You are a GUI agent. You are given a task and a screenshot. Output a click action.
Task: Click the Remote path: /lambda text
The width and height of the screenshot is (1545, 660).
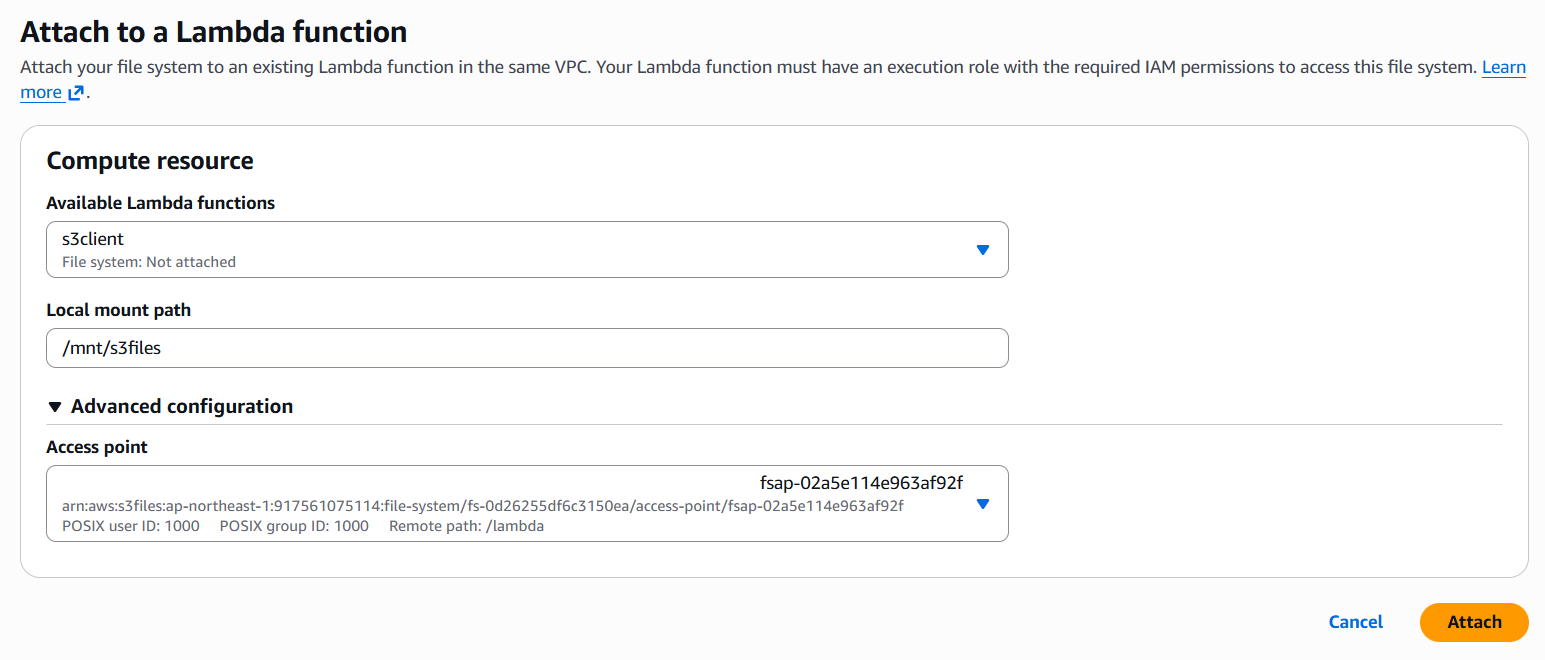point(466,526)
